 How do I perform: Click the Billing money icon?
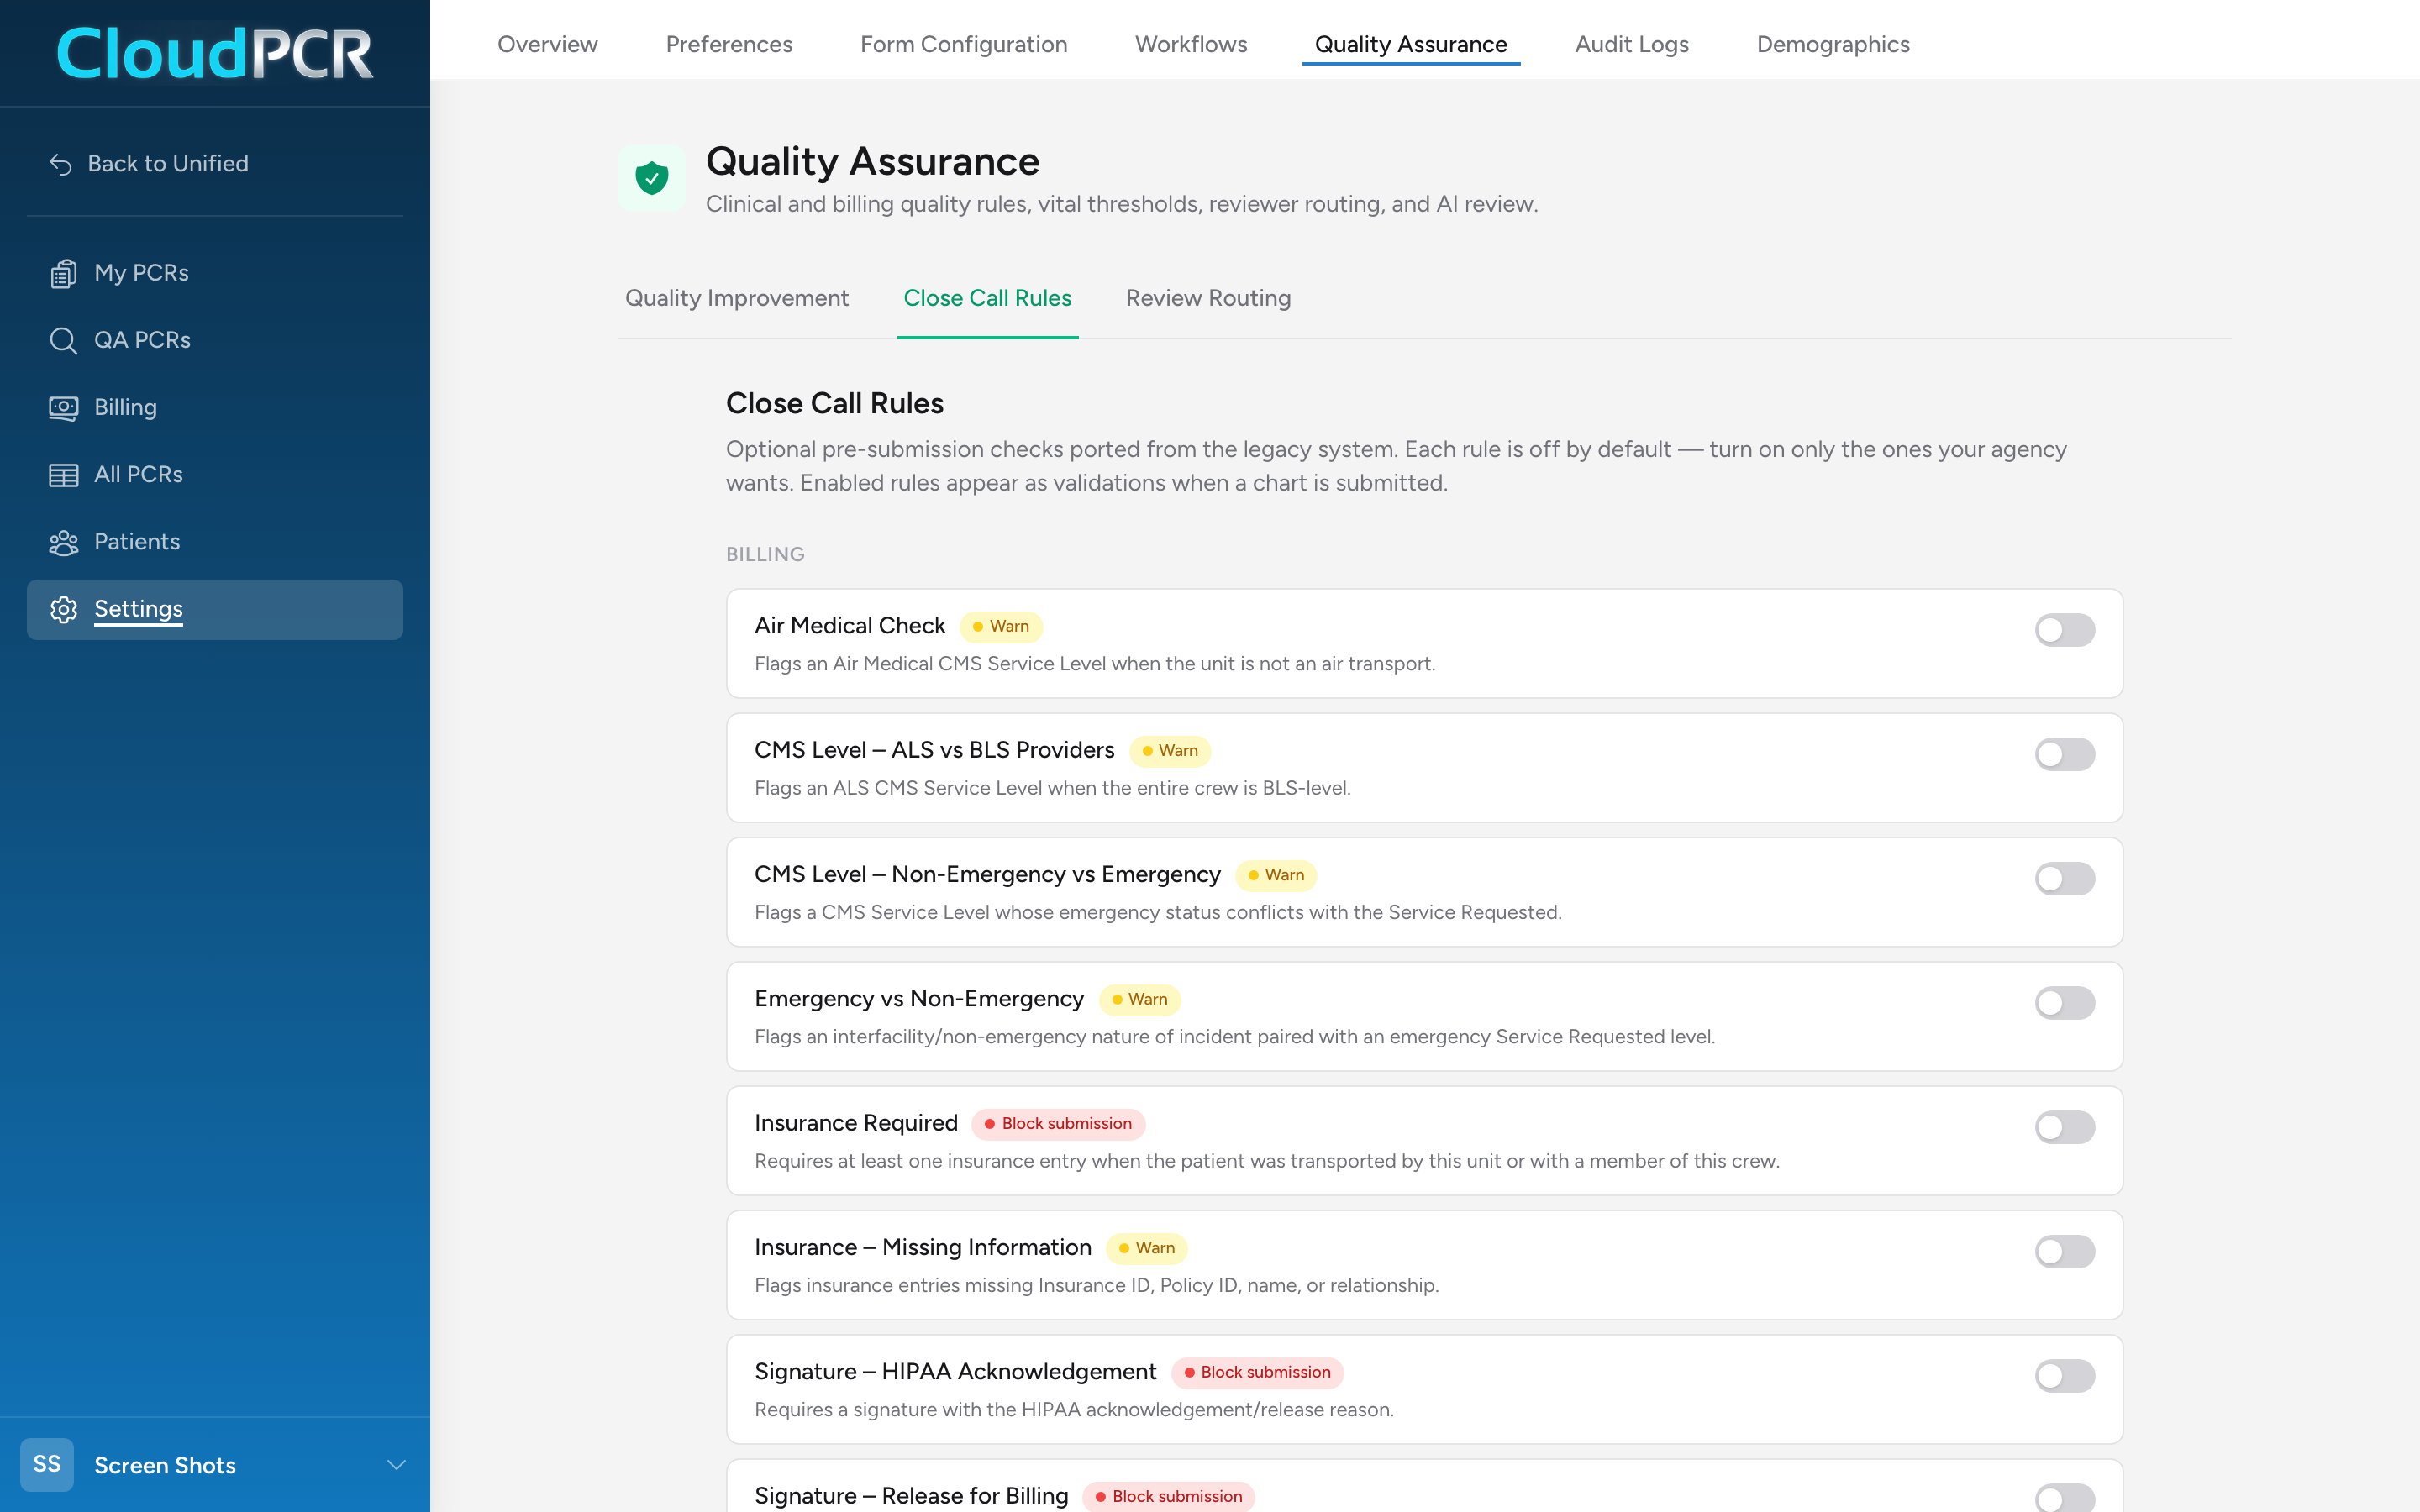[63, 408]
